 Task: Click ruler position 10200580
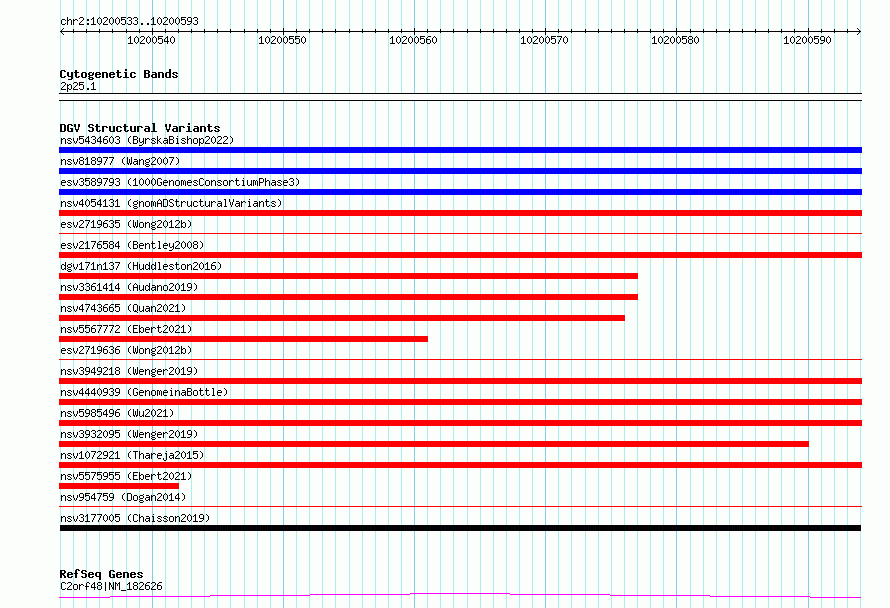click(675, 40)
